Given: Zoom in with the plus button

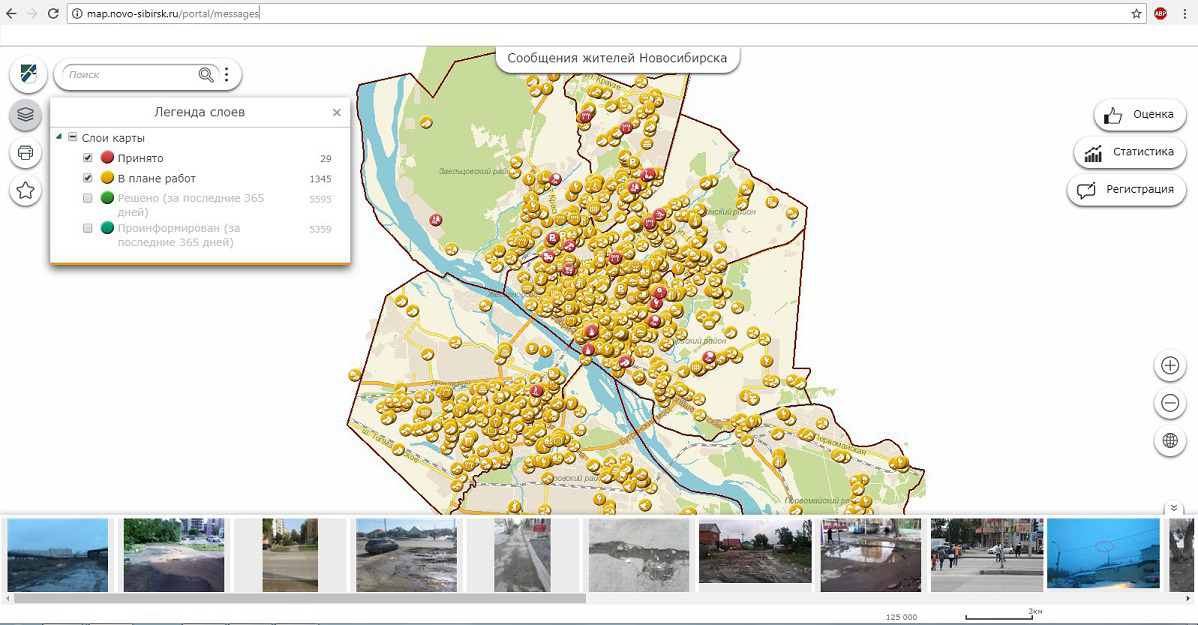Looking at the screenshot, I should point(1169,366).
